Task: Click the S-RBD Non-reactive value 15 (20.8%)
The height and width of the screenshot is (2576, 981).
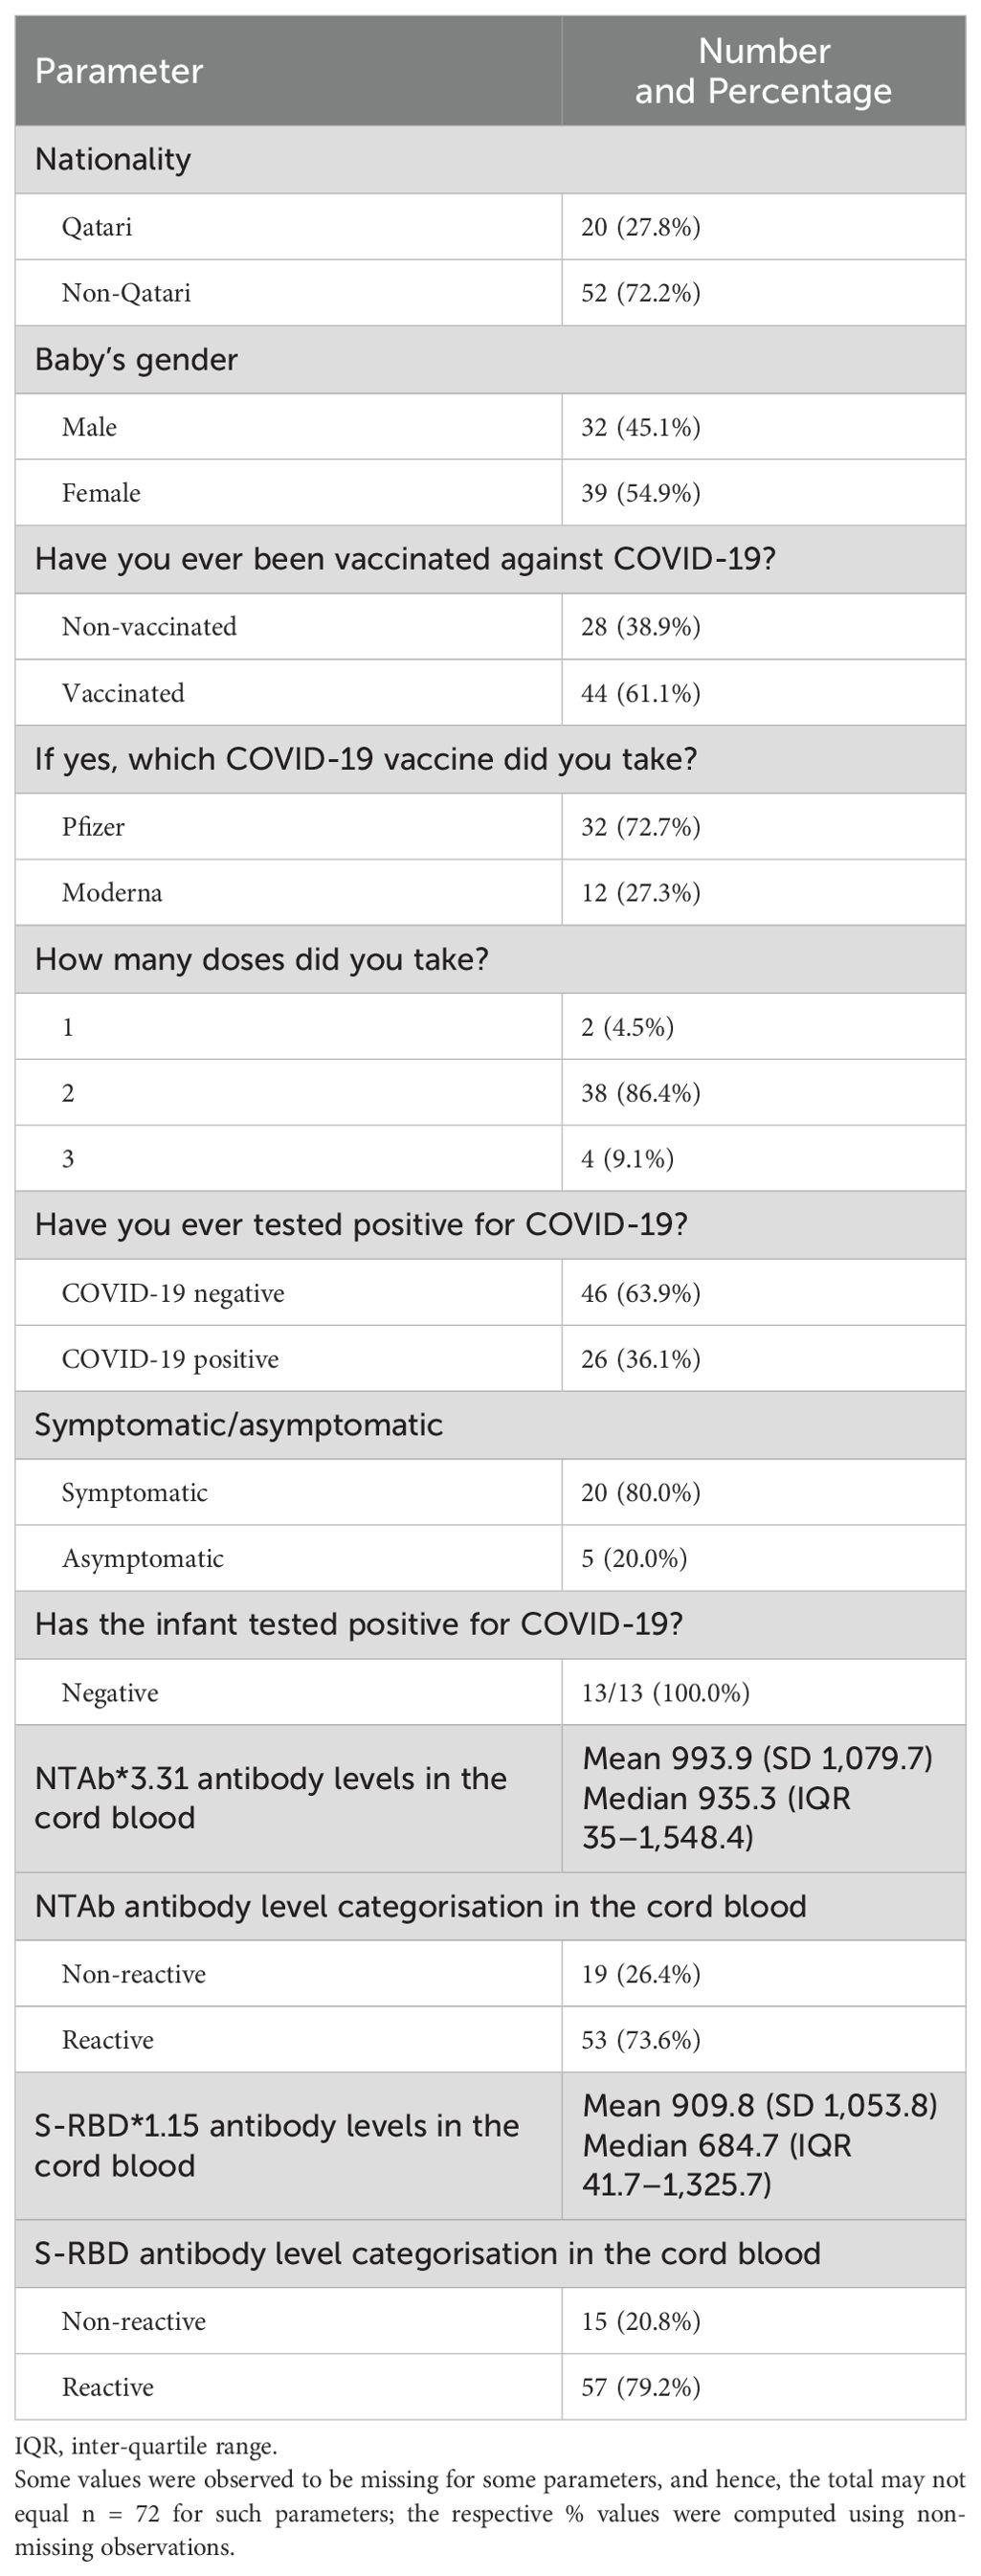Action: [640, 2321]
